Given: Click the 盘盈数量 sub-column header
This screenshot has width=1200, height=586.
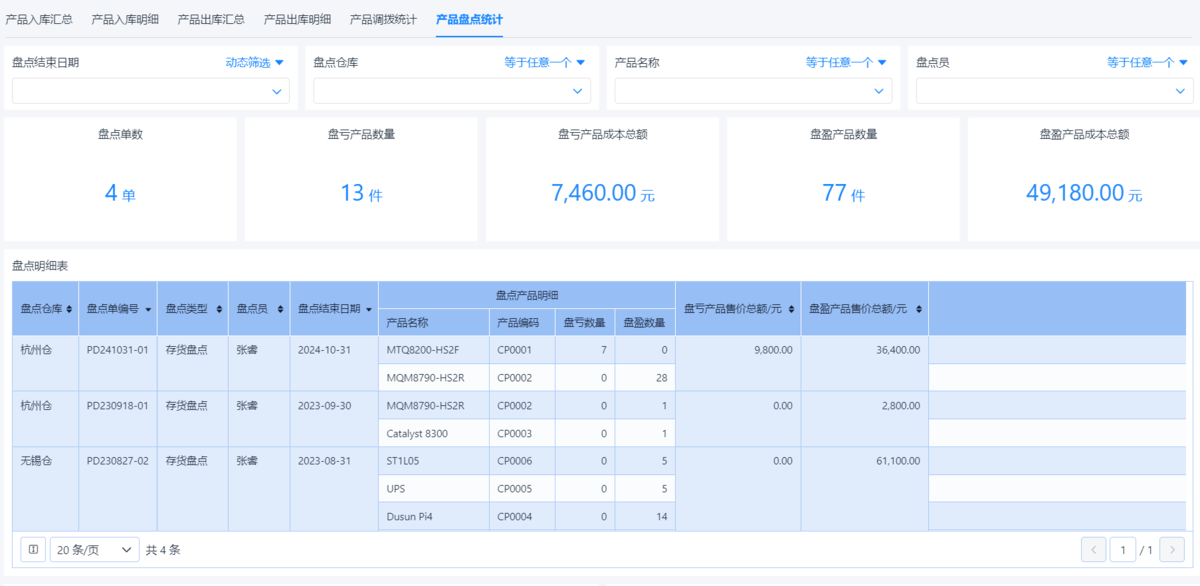Looking at the screenshot, I should click(x=645, y=323).
